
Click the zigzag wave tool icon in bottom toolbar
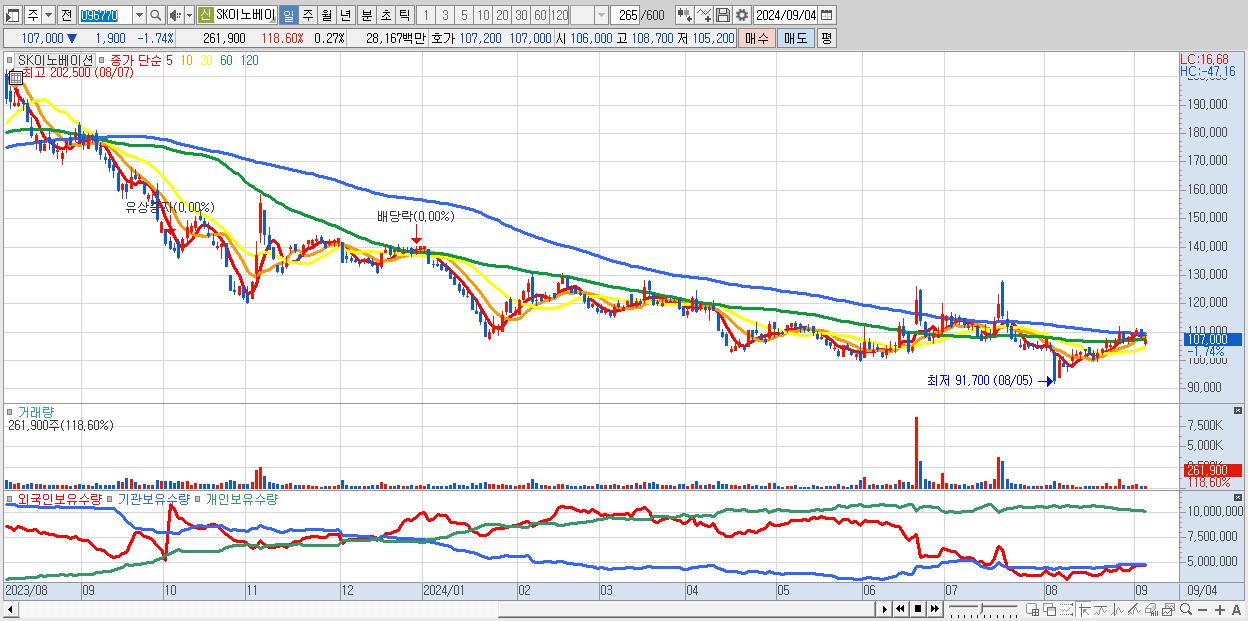point(1118,610)
